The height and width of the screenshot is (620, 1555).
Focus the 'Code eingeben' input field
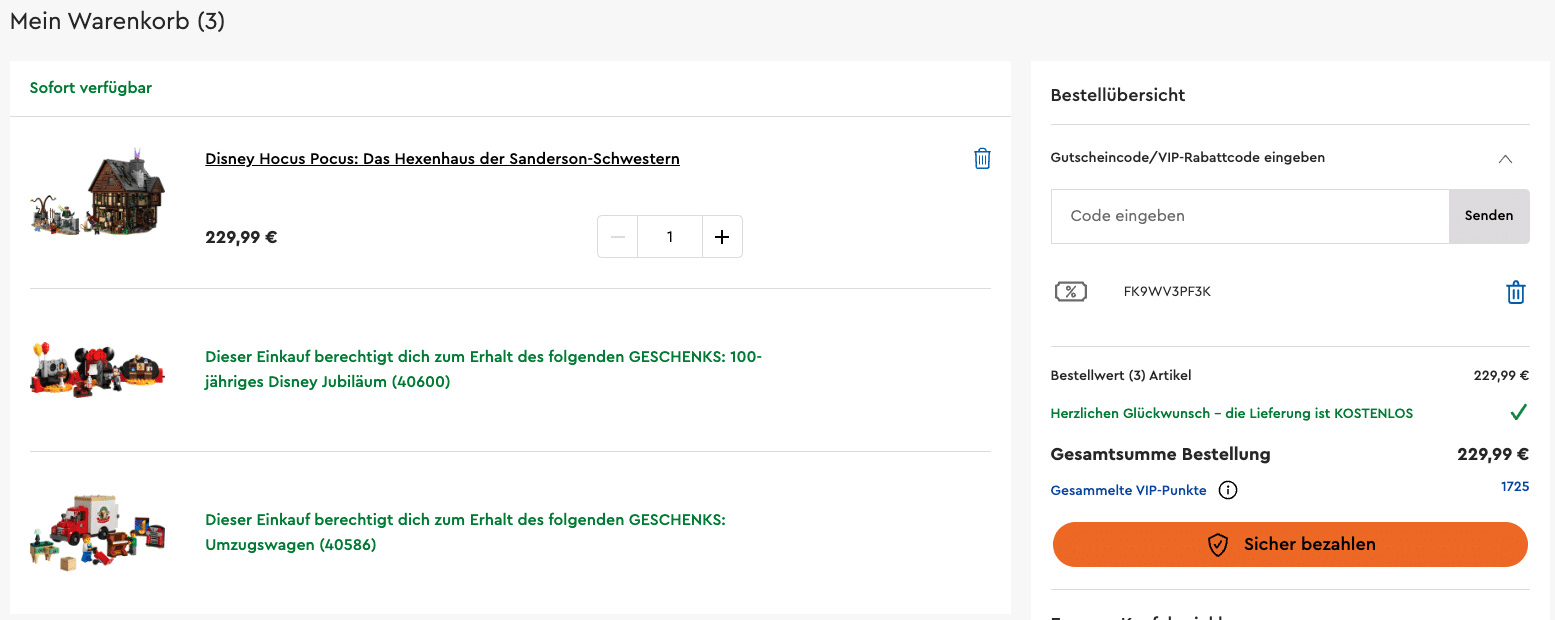pos(1250,216)
